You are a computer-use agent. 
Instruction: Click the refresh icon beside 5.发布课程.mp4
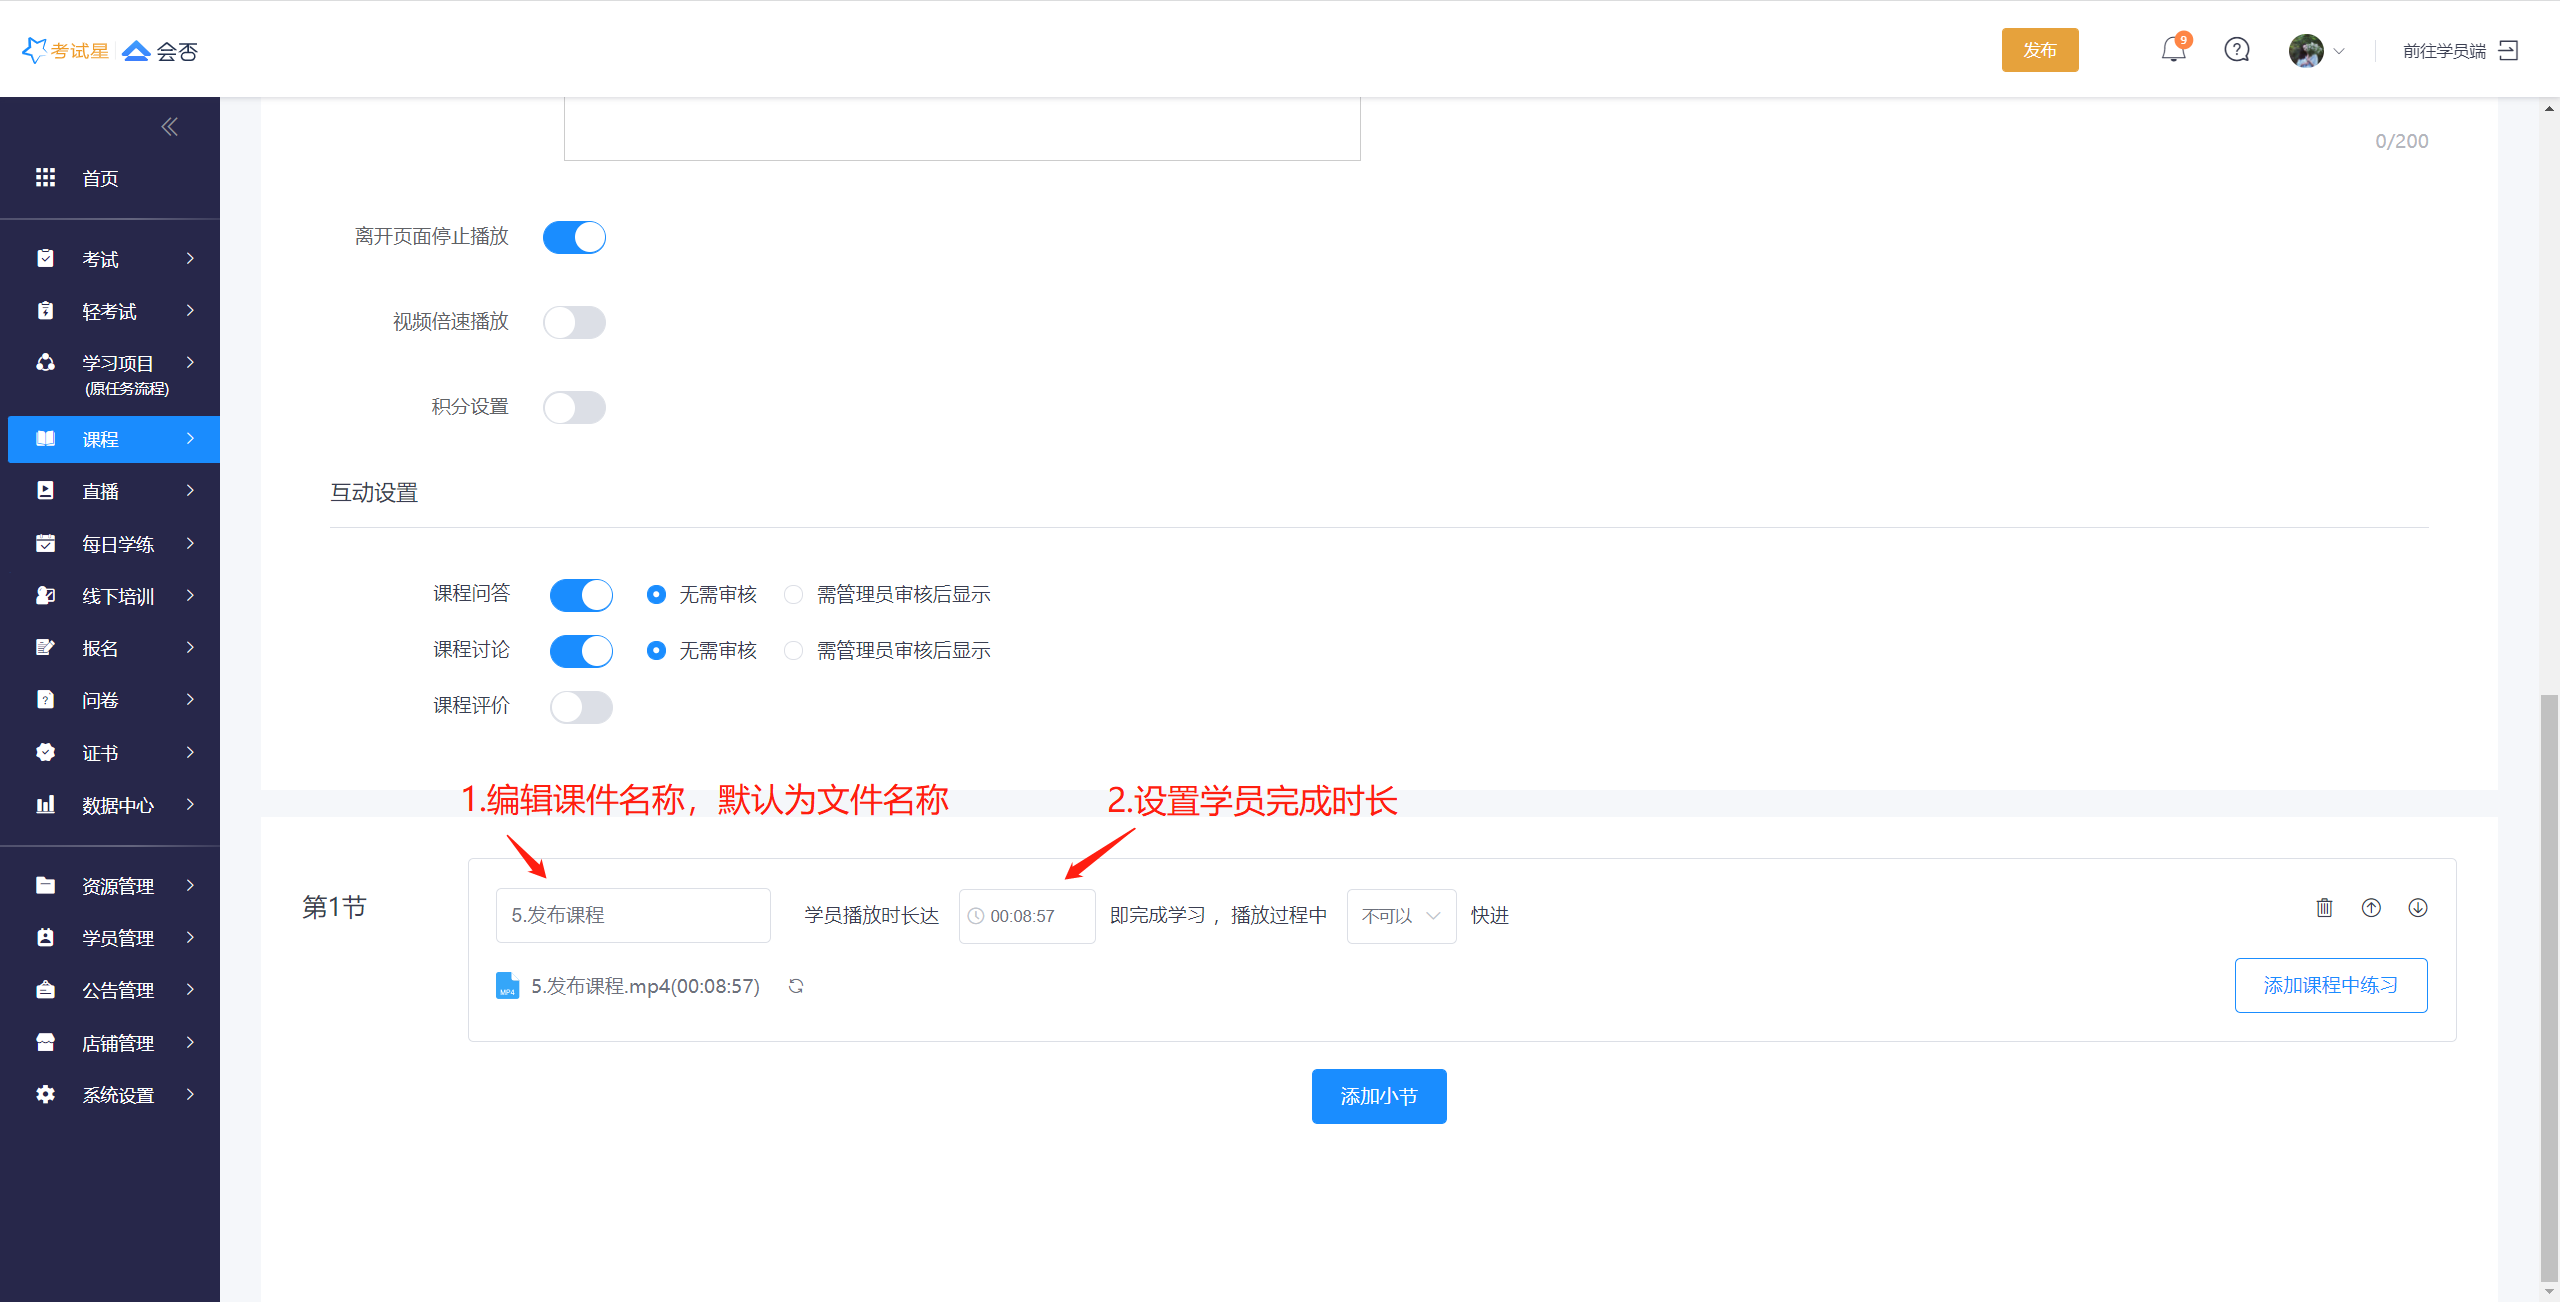796,986
